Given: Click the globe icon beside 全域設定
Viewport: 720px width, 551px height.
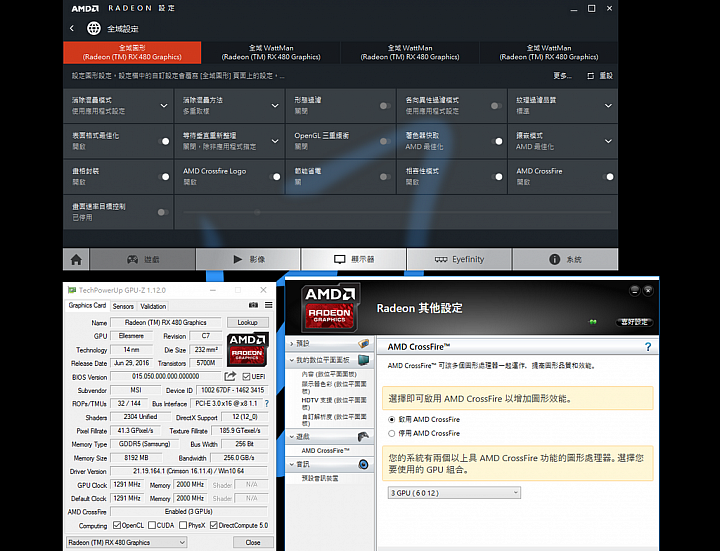Looking at the screenshot, I should [94, 28].
